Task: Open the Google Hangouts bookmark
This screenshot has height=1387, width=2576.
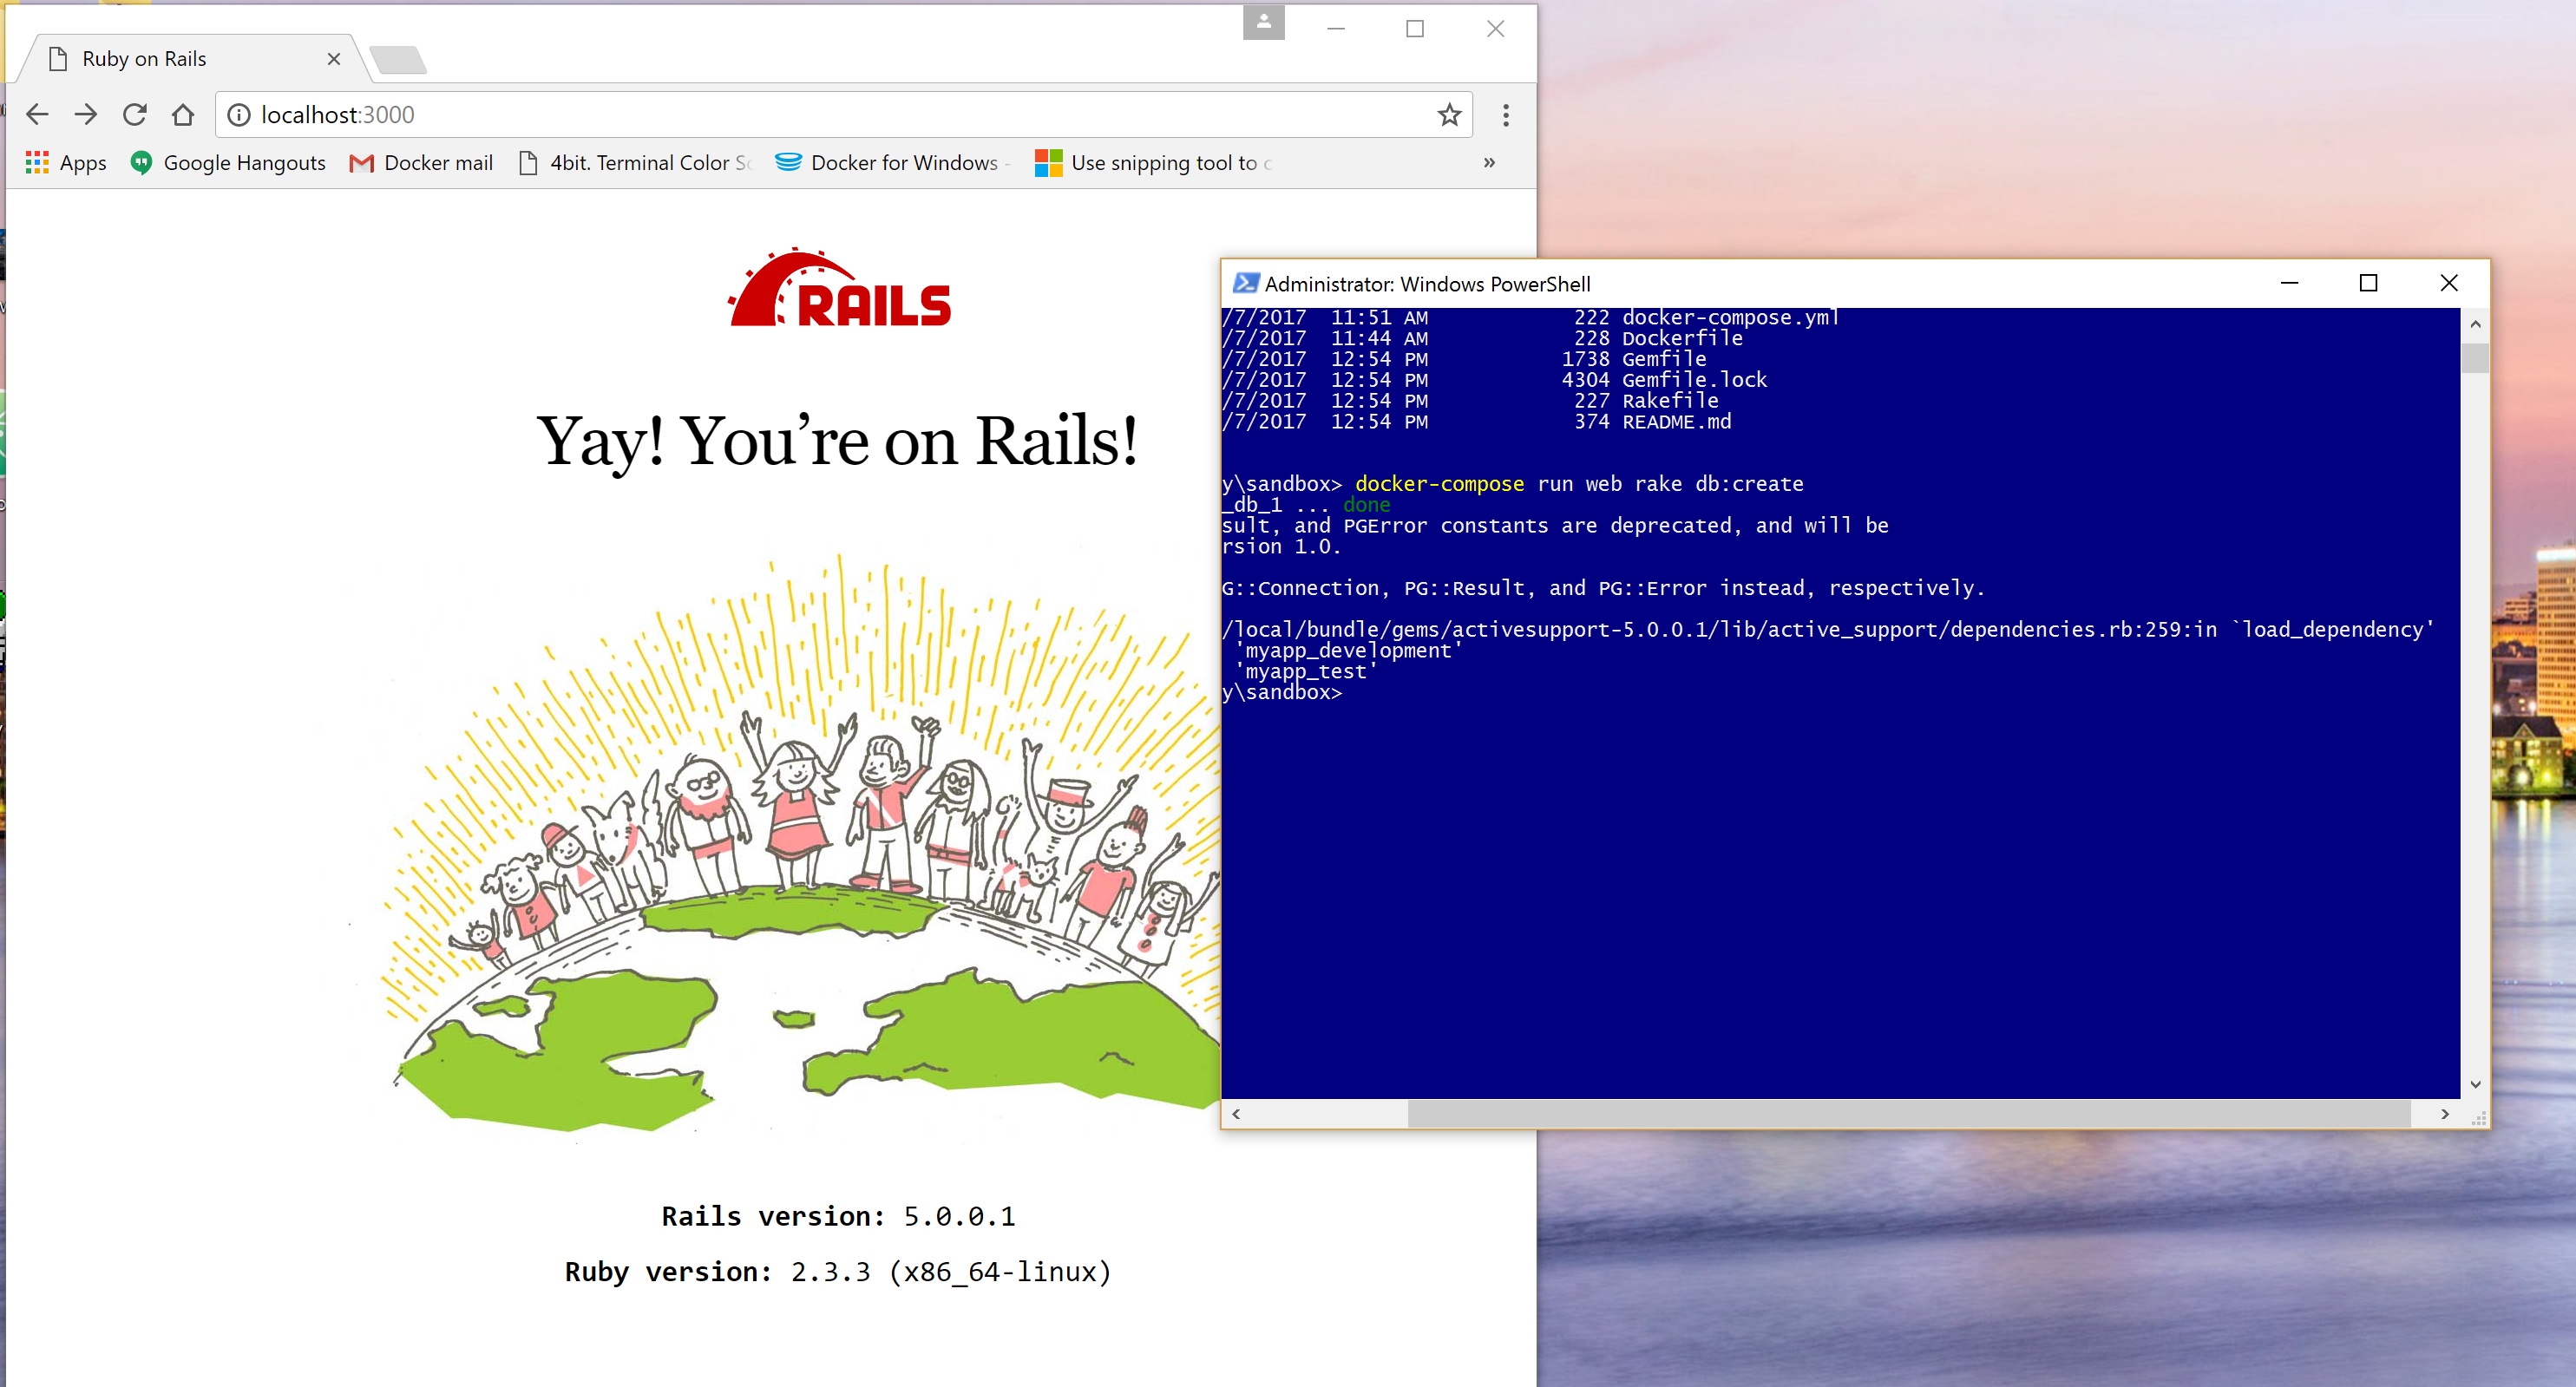Action: [228, 163]
